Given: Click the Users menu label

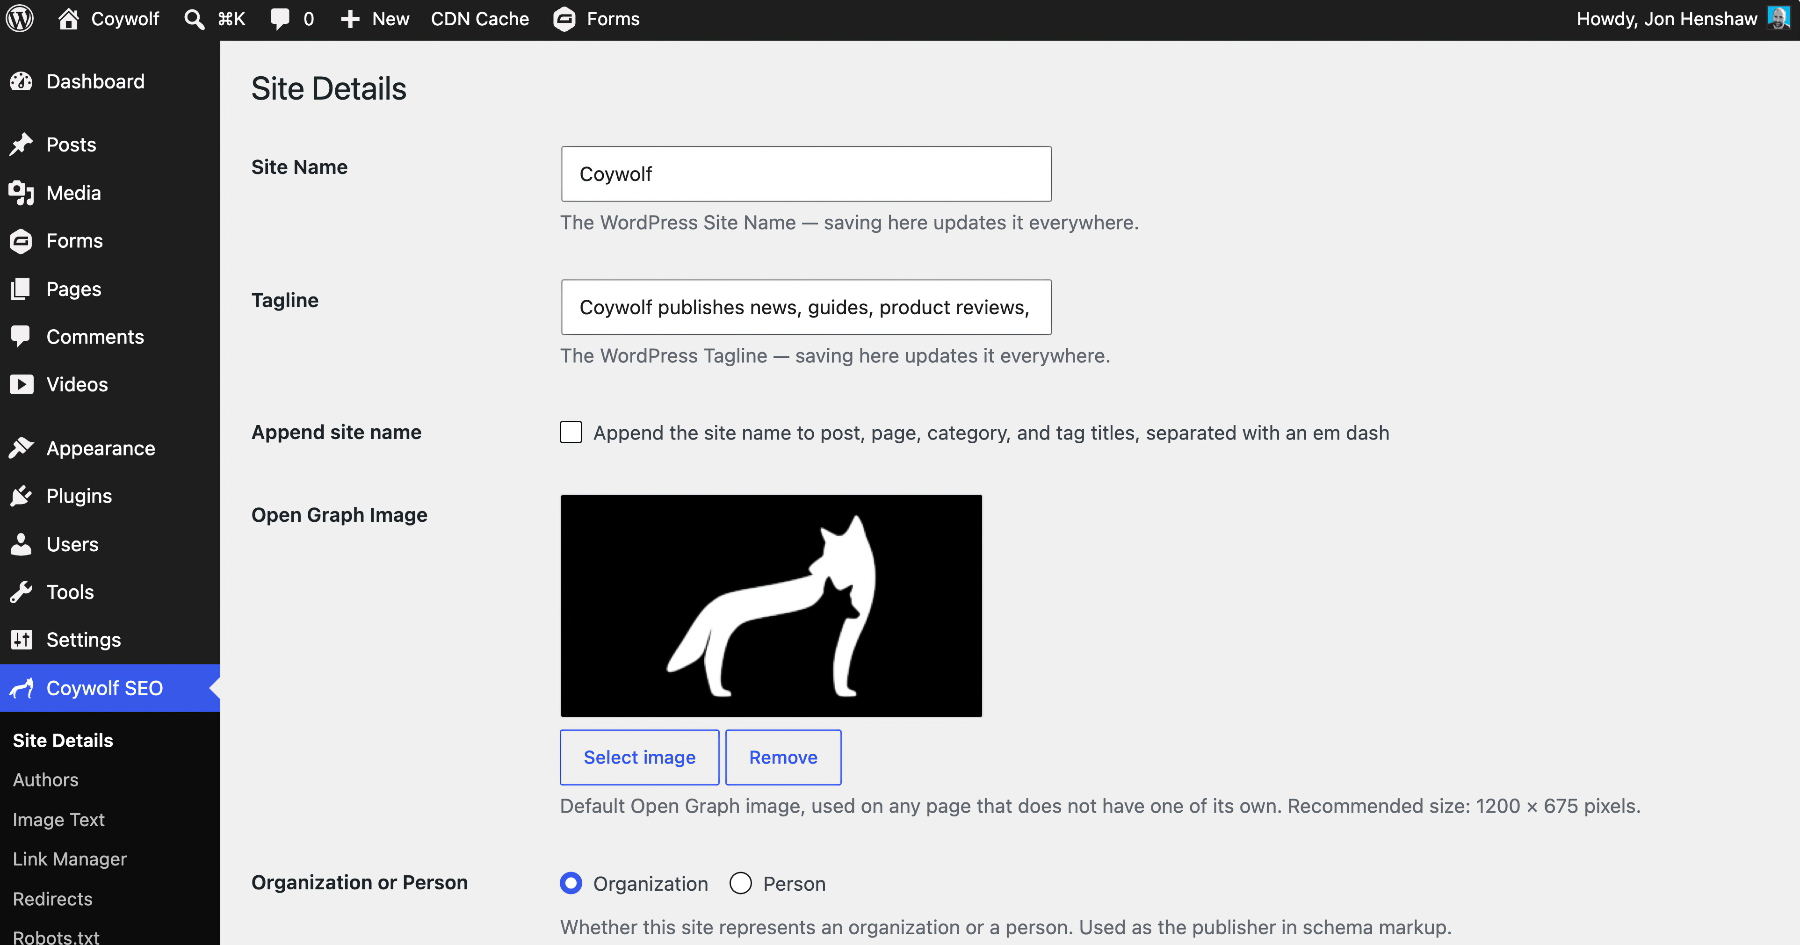Looking at the screenshot, I should coord(73,544).
